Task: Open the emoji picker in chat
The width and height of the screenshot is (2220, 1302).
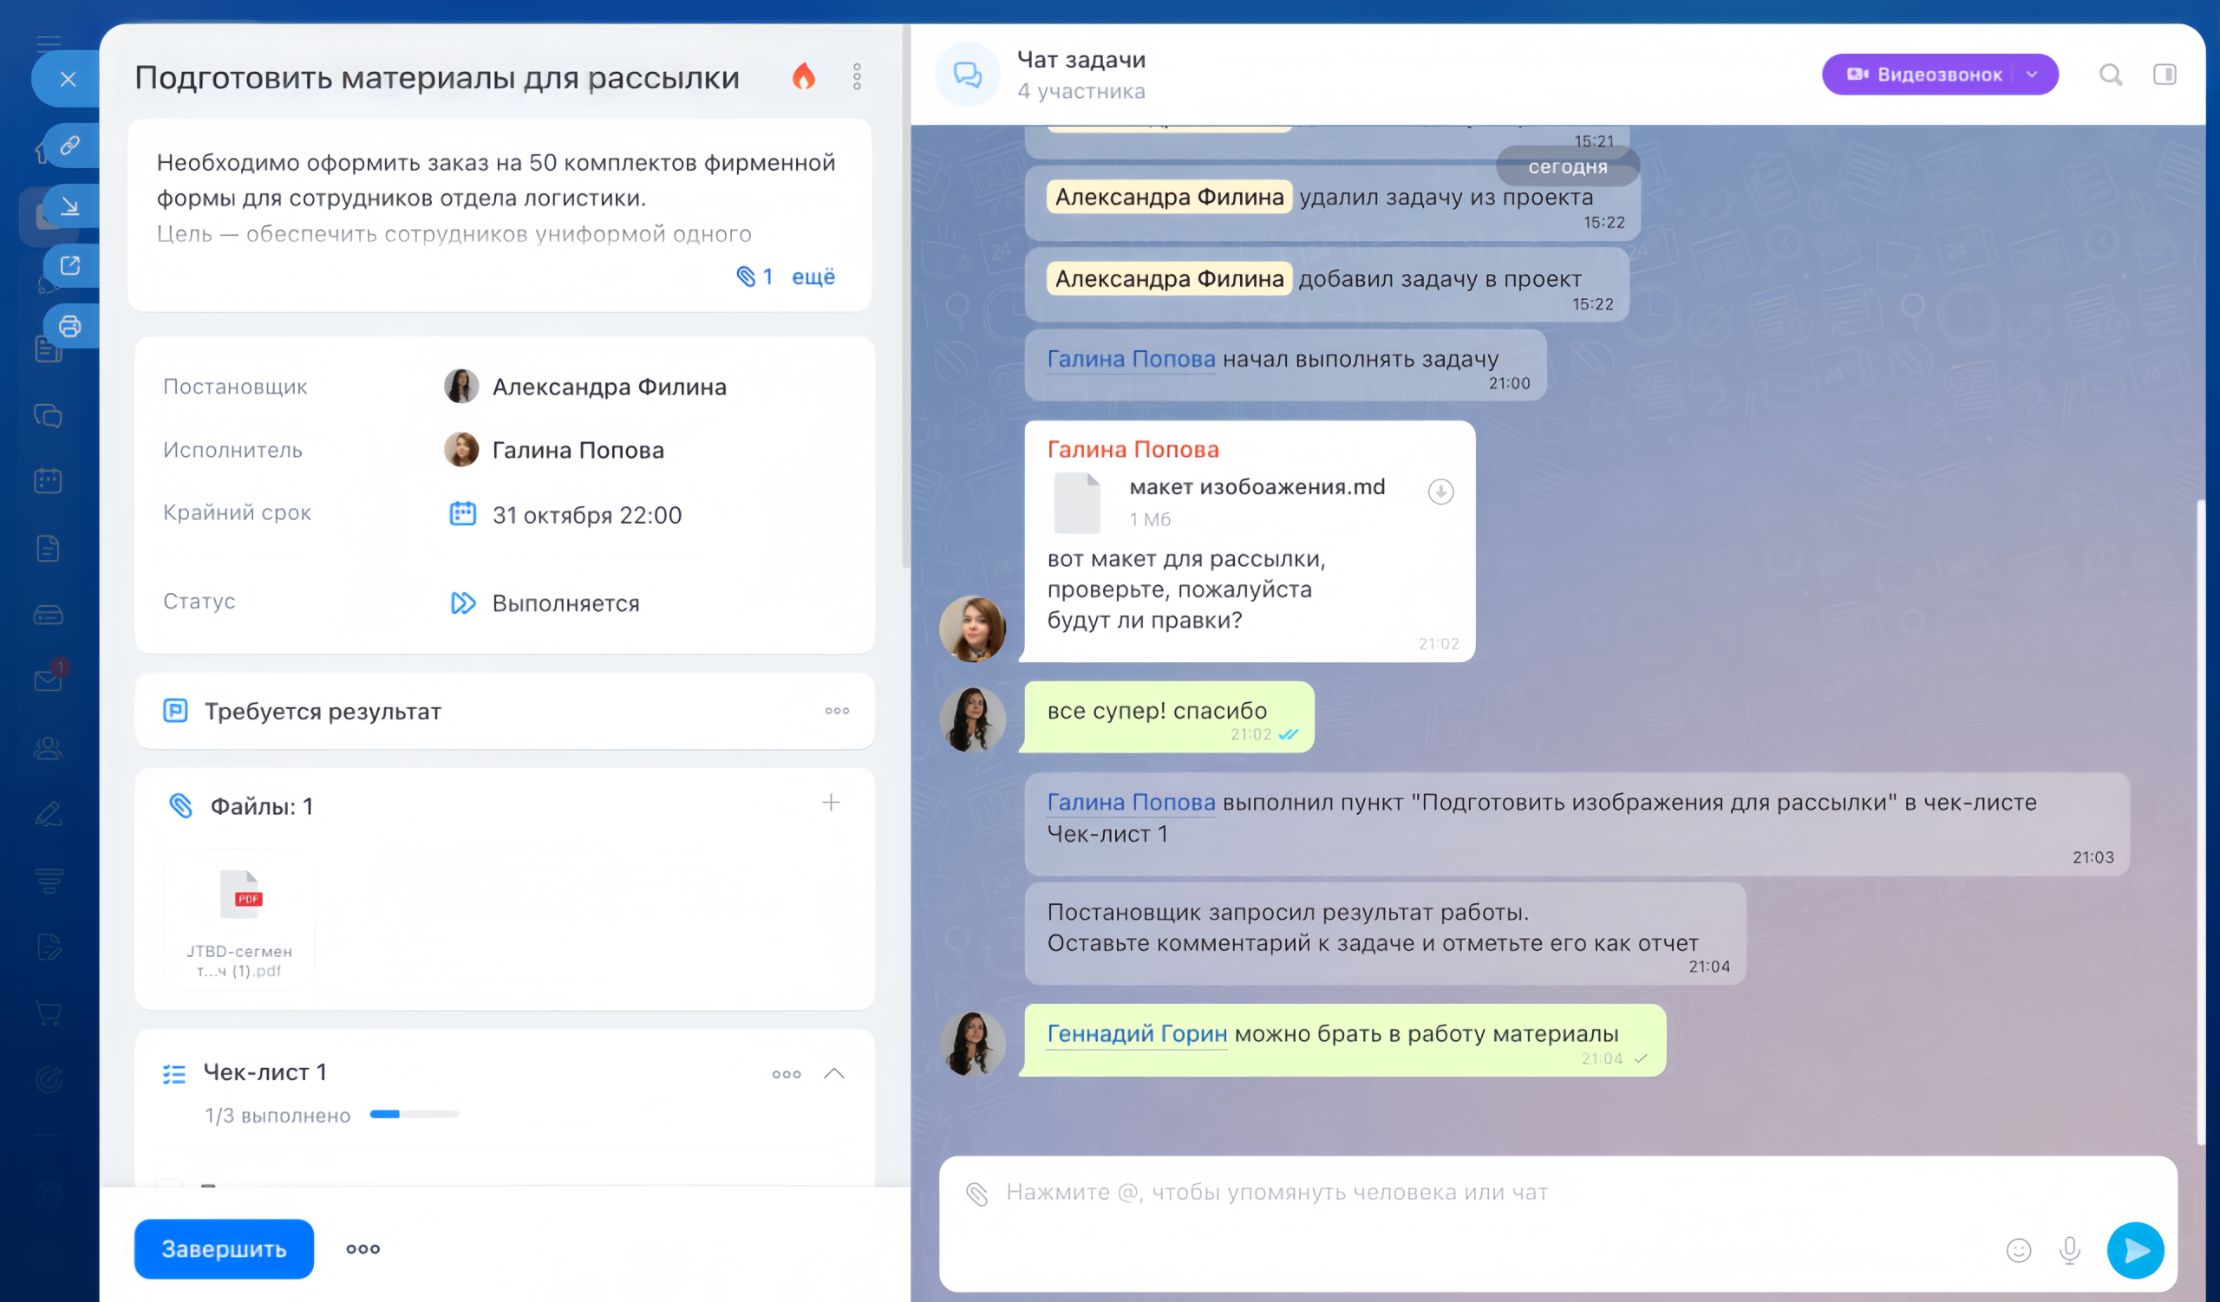Action: 2018,1250
